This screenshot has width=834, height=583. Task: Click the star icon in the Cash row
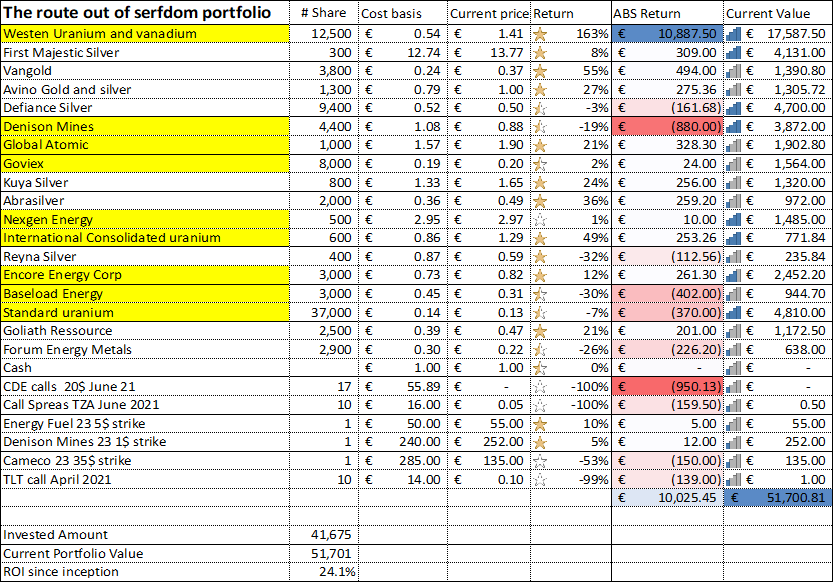[x=540, y=368]
